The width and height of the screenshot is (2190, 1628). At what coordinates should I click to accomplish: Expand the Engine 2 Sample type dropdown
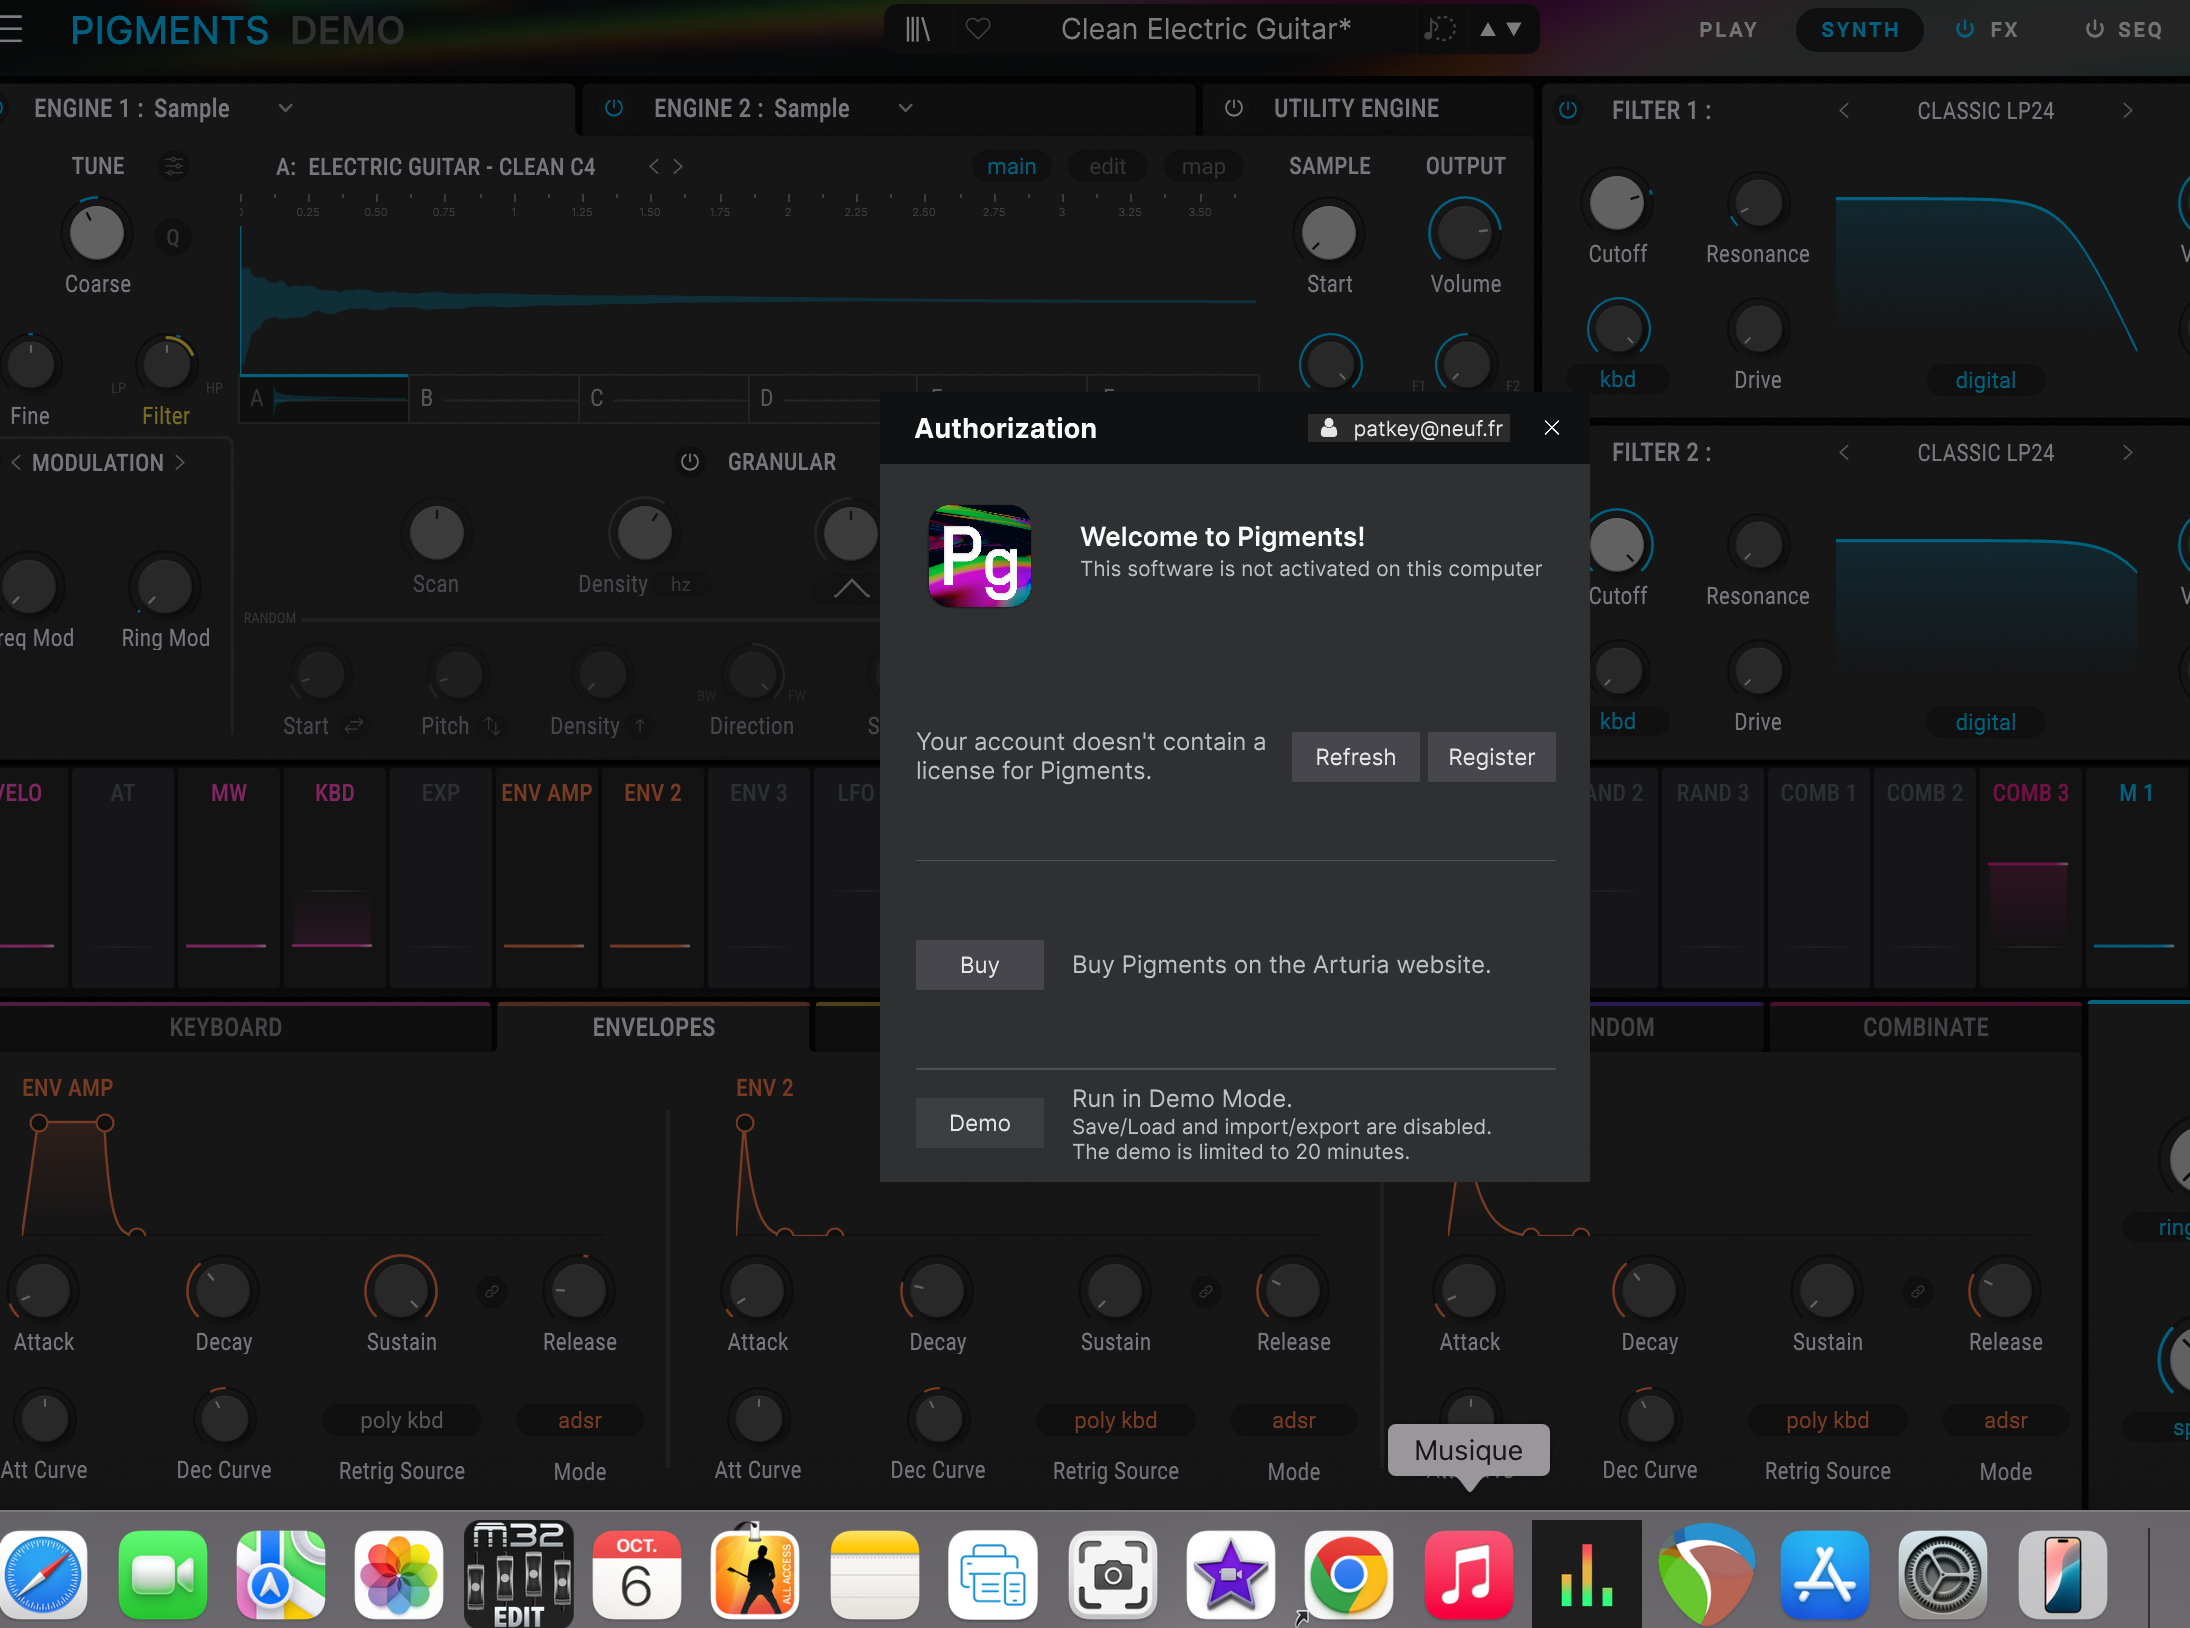tap(905, 108)
